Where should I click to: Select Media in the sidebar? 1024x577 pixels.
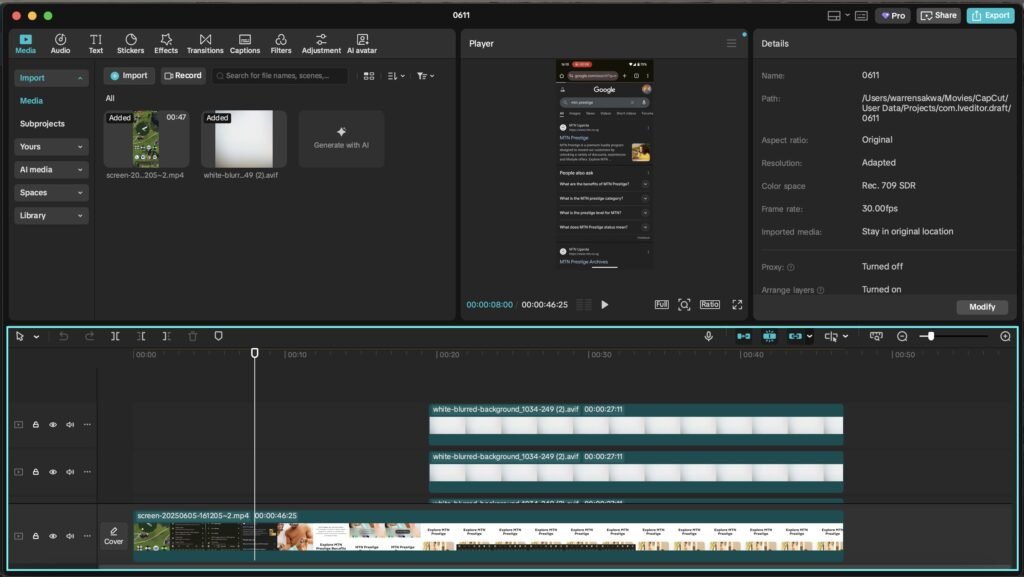point(31,101)
